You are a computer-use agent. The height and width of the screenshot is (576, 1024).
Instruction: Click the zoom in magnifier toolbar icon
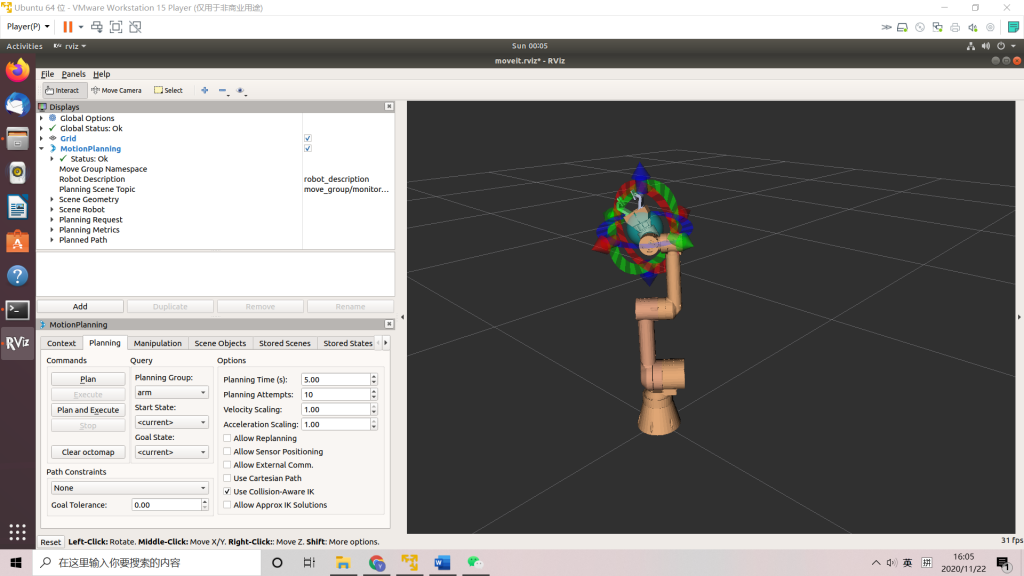point(204,90)
